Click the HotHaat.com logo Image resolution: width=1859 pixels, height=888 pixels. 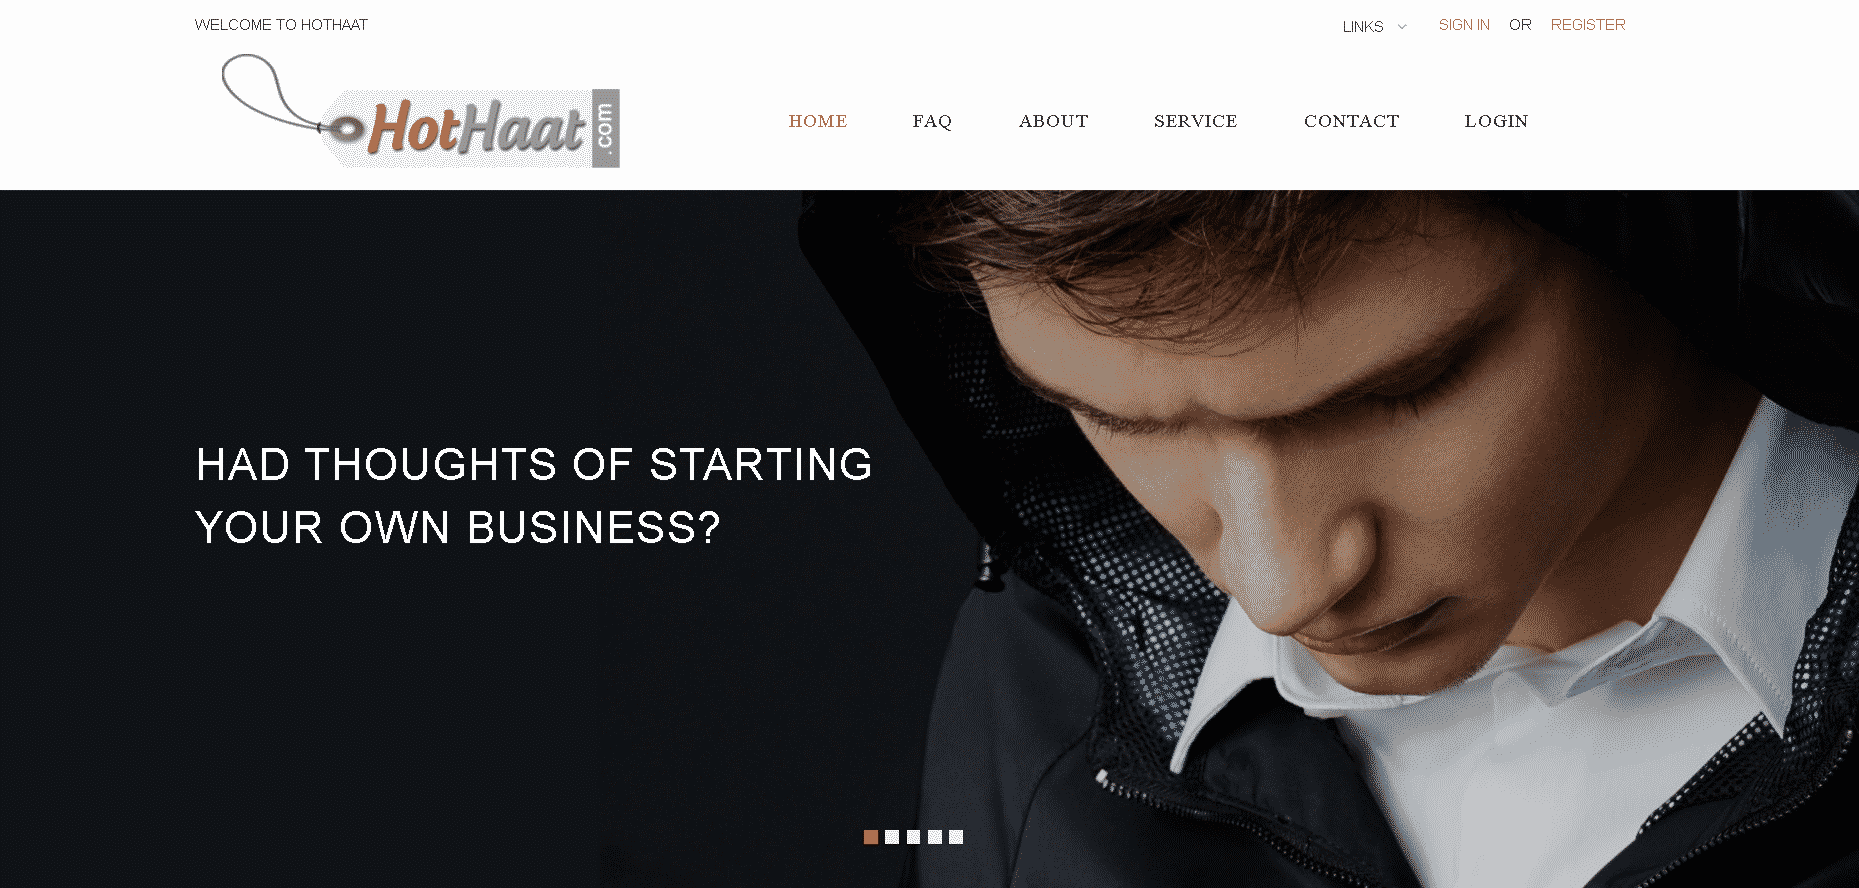coord(420,111)
